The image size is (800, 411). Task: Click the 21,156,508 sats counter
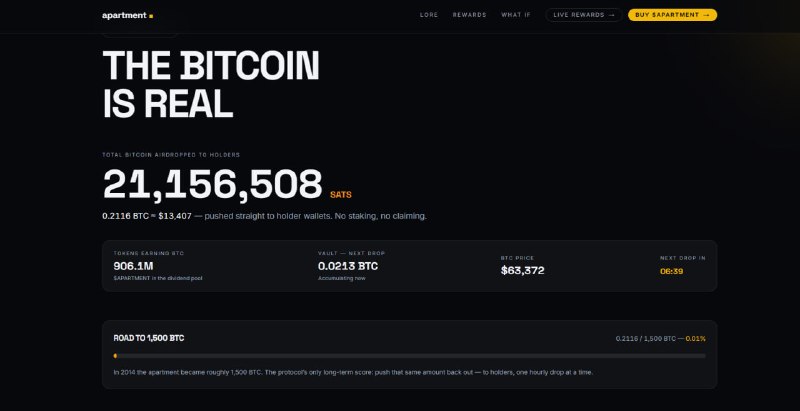[213, 184]
